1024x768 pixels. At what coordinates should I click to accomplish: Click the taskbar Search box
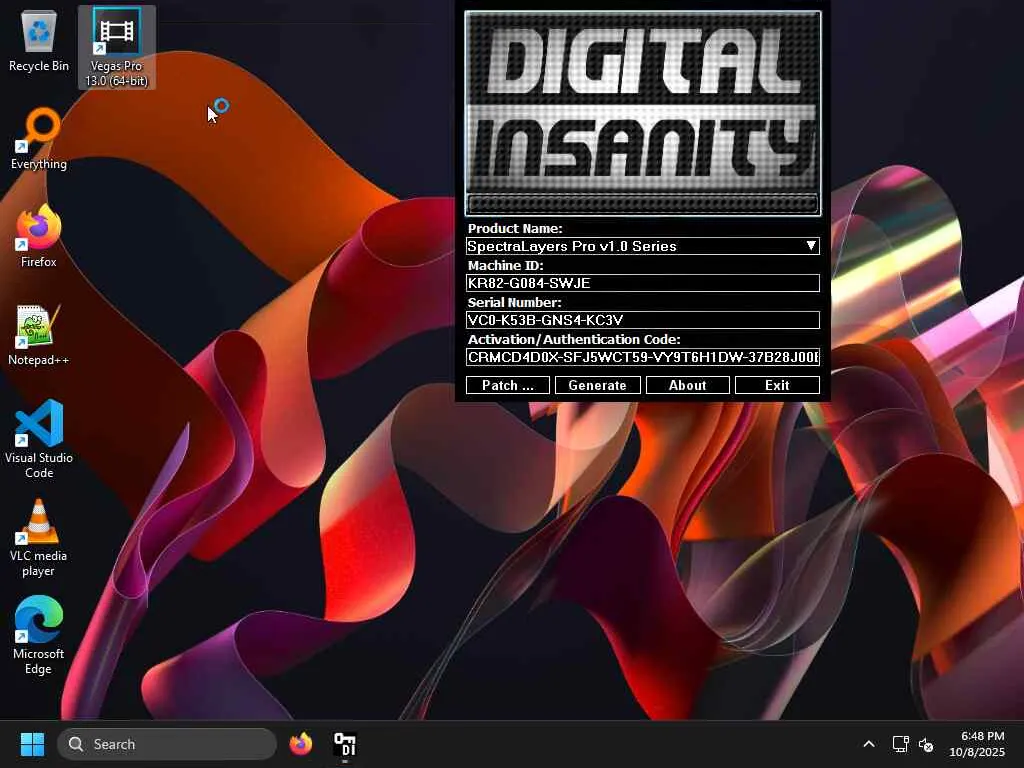click(x=167, y=744)
